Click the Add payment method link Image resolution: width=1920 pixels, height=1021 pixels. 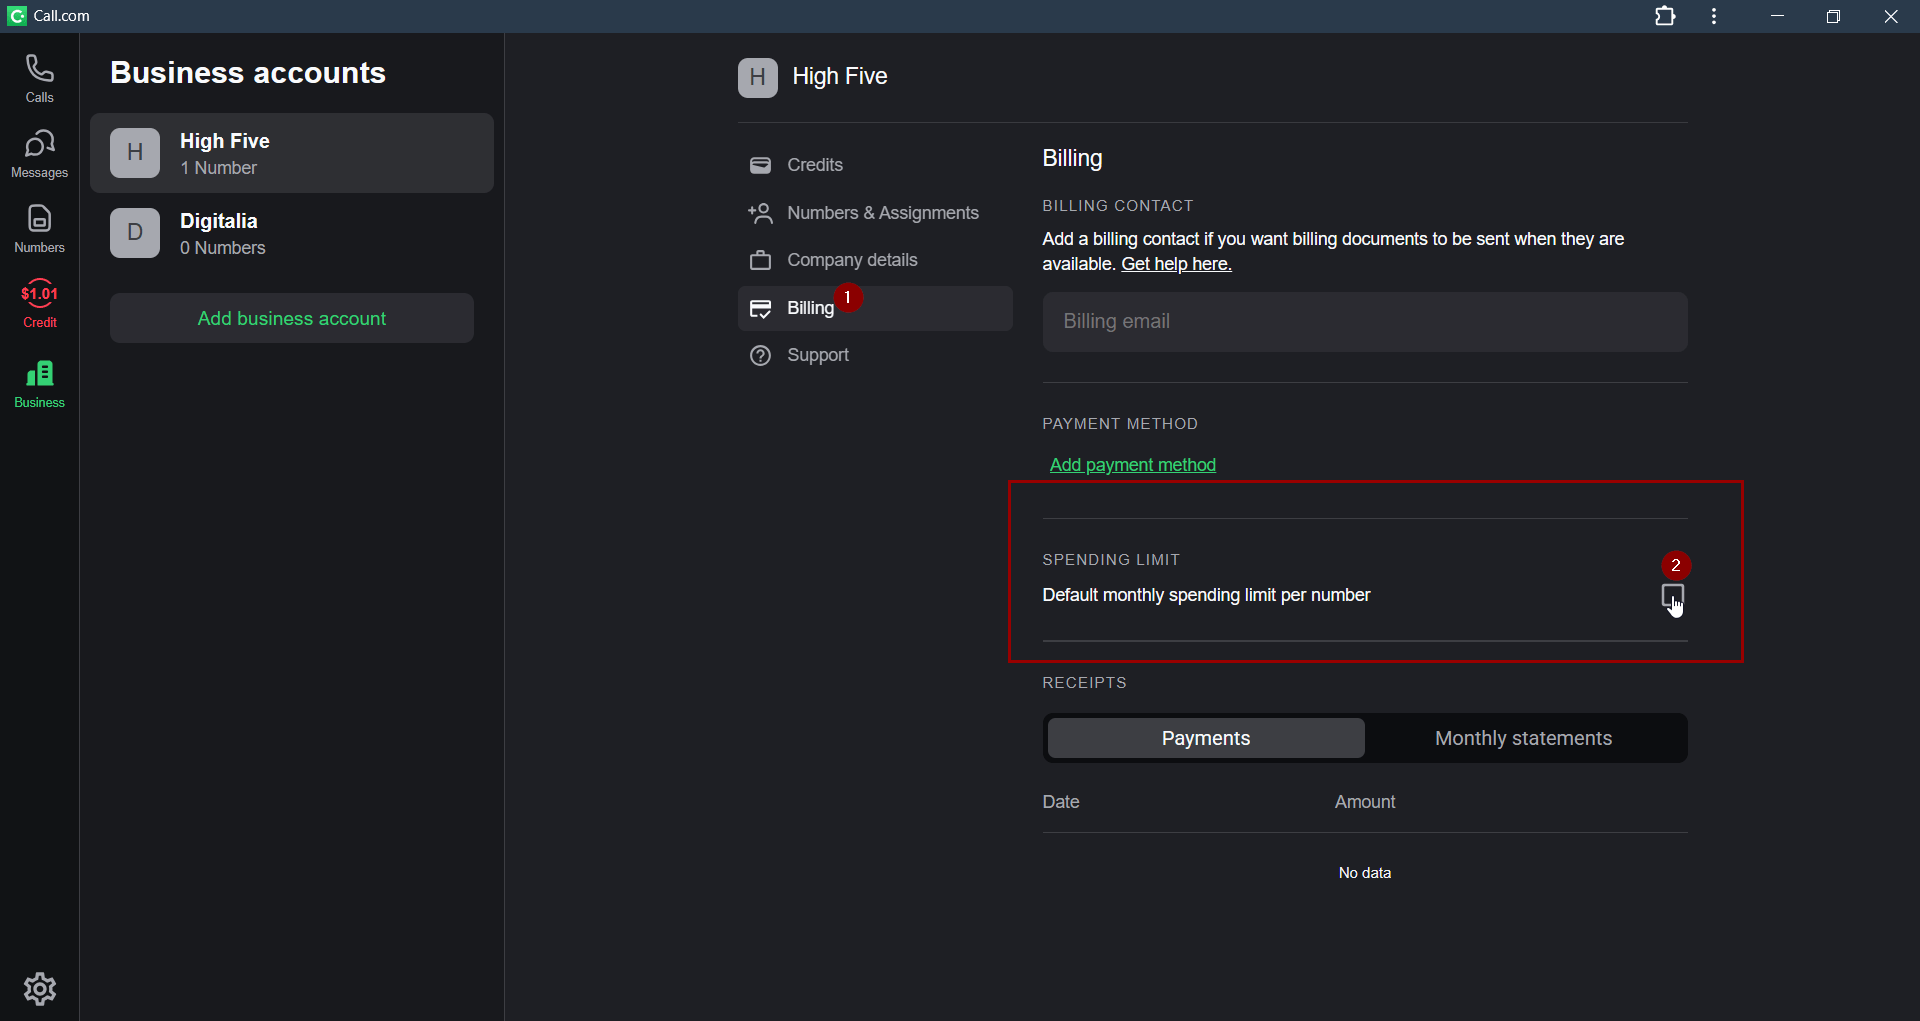tap(1132, 465)
